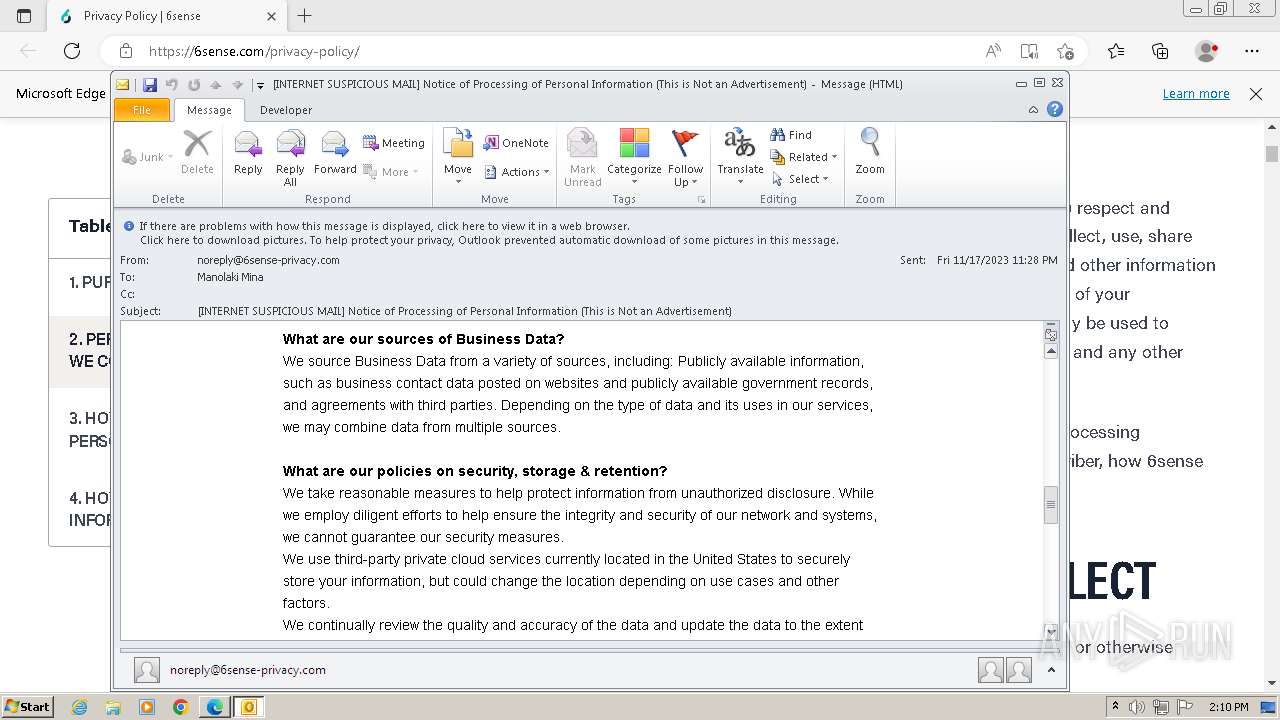Image resolution: width=1280 pixels, height=720 pixels.
Task: Send message to OneNote
Action: 516,143
